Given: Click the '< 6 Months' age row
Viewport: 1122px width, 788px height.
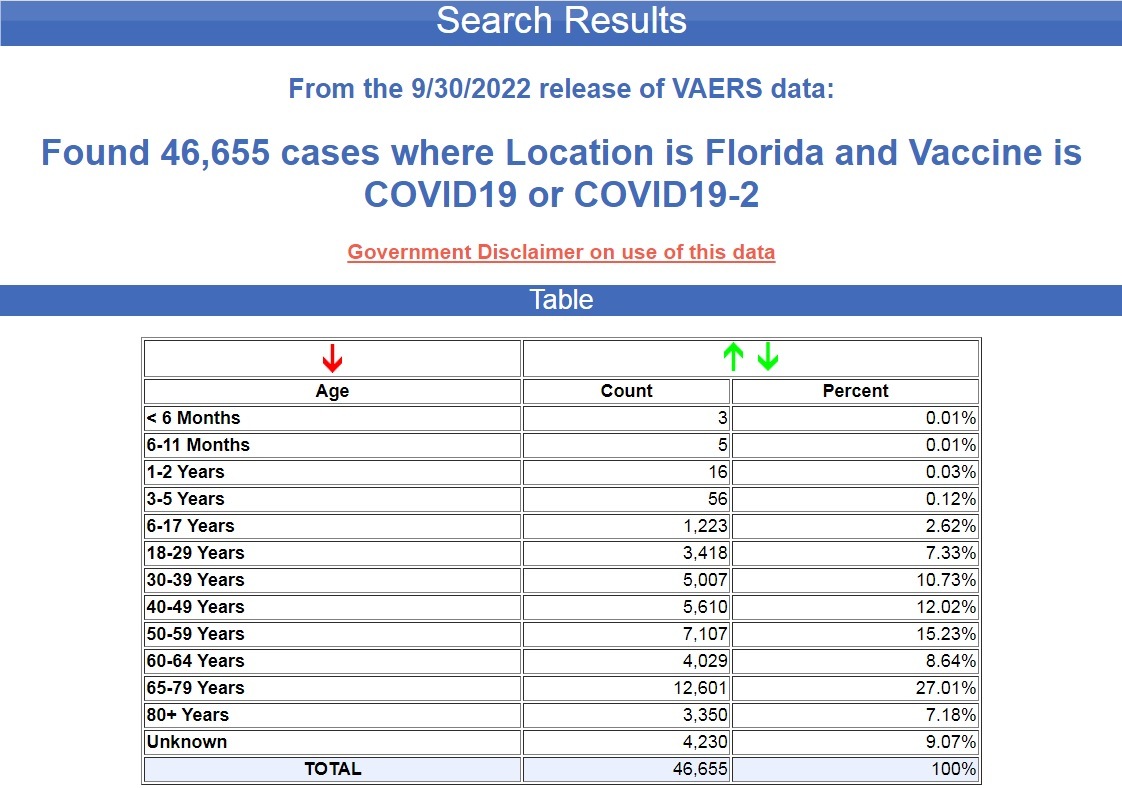Looking at the screenshot, I should [x=194, y=418].
